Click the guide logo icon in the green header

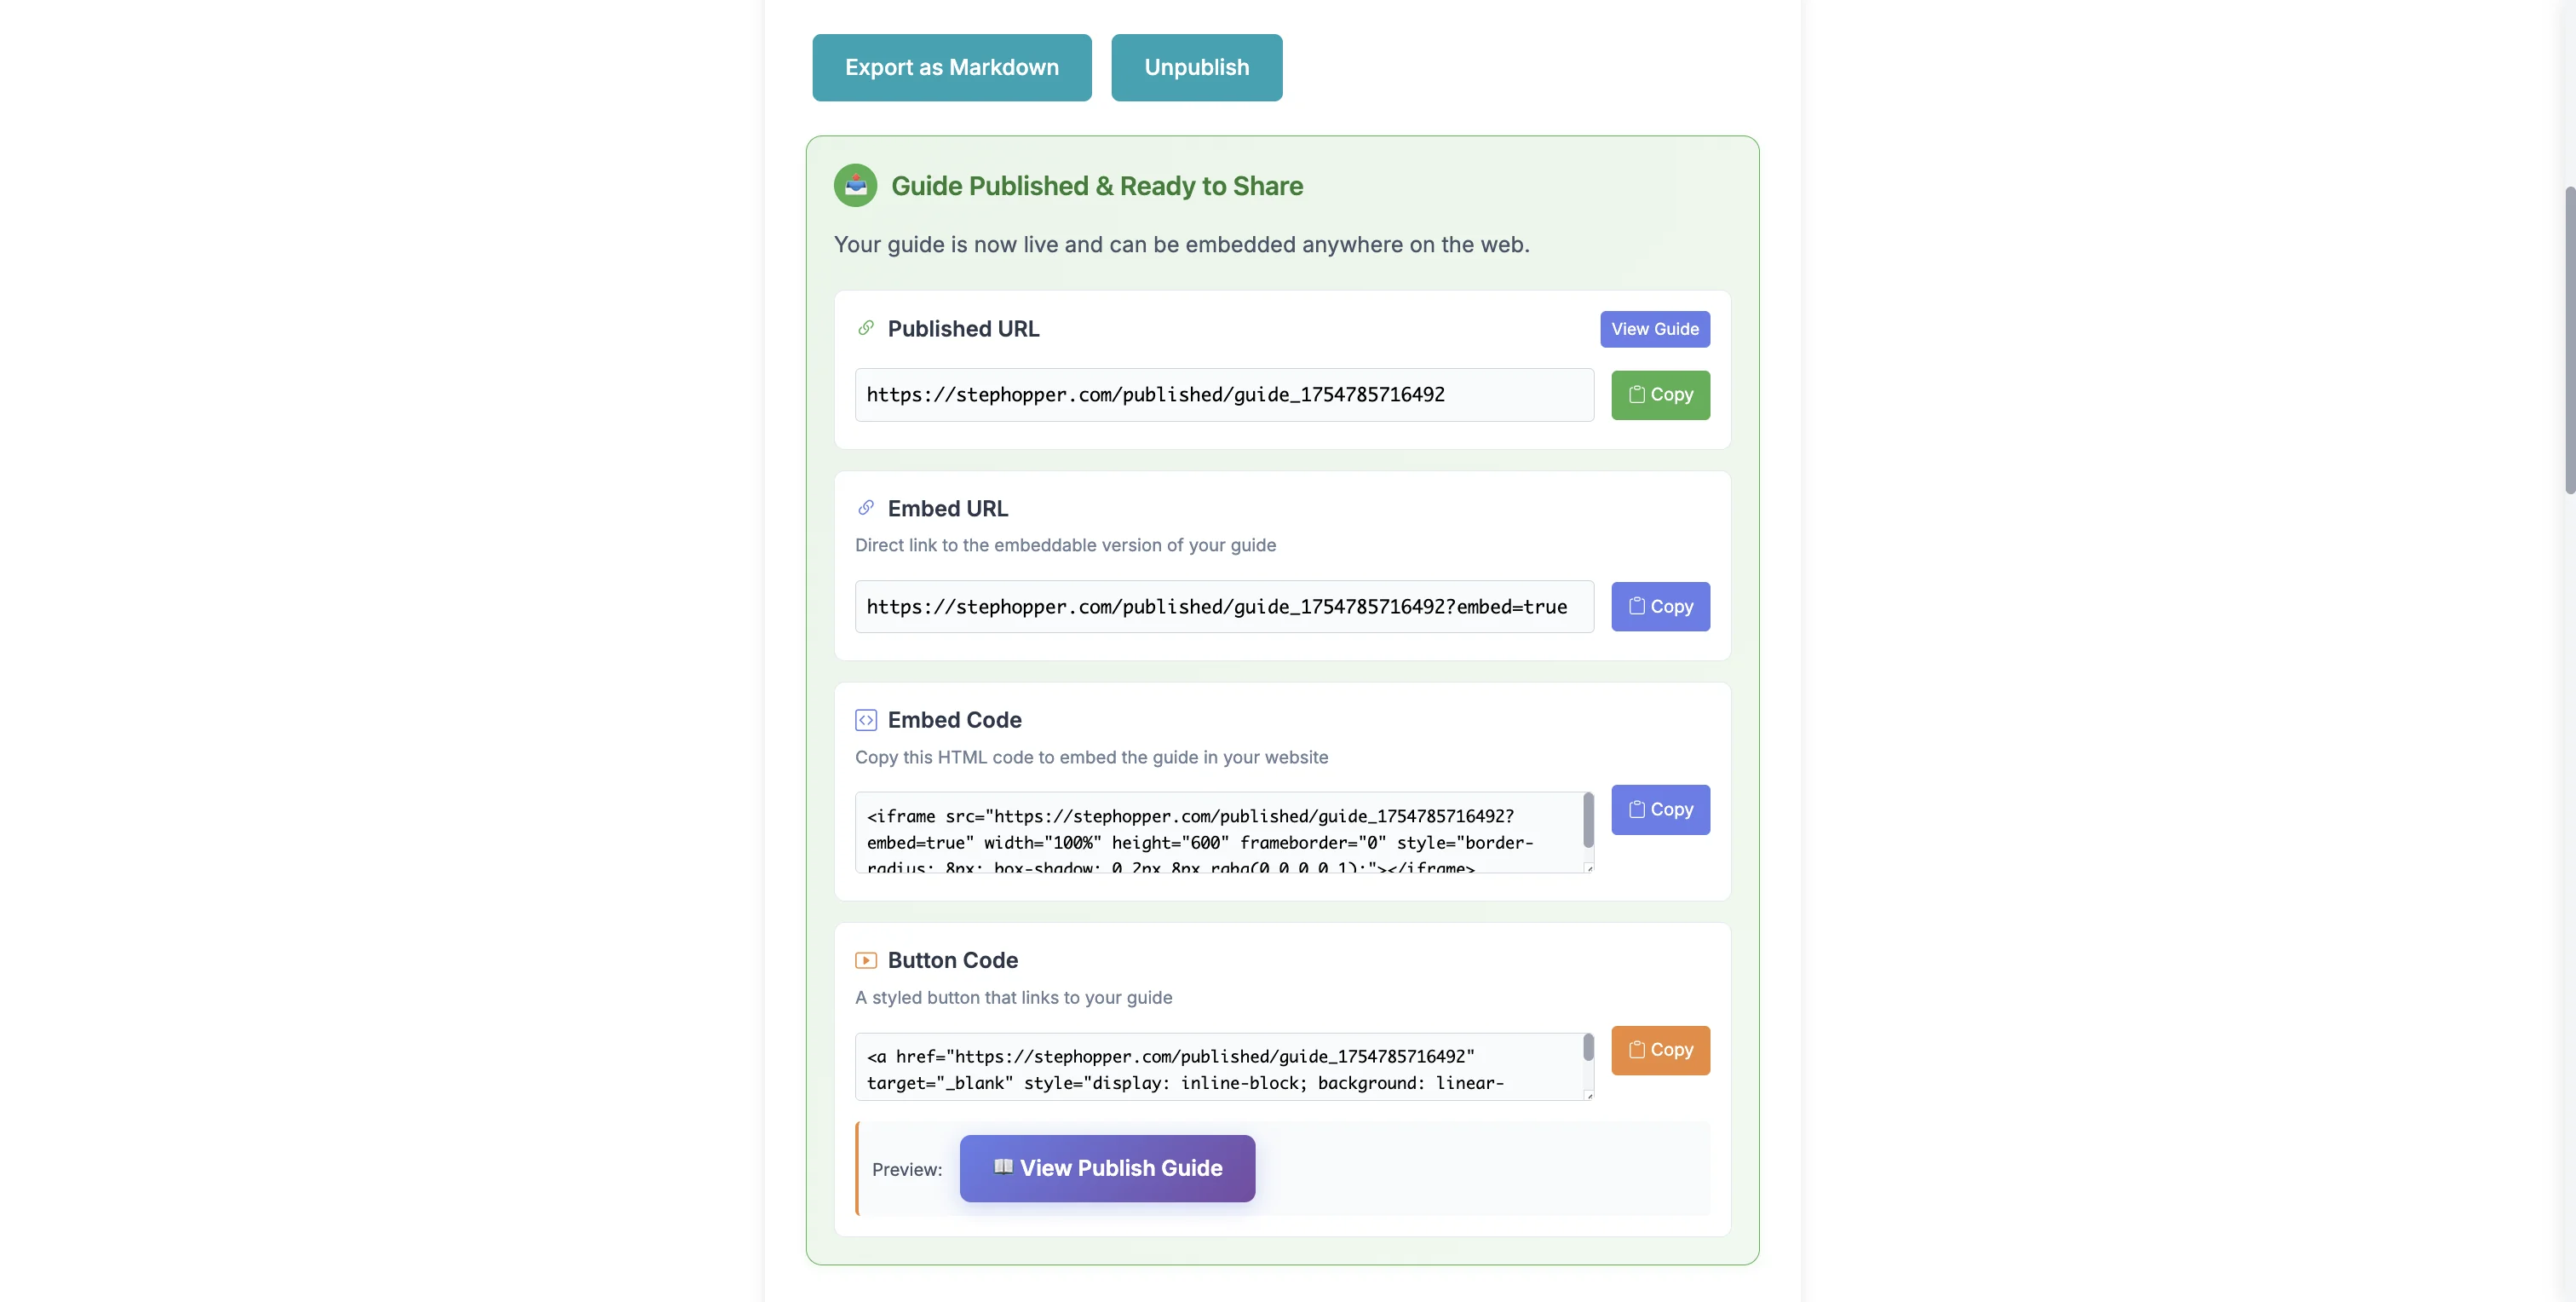click(855, 185)
